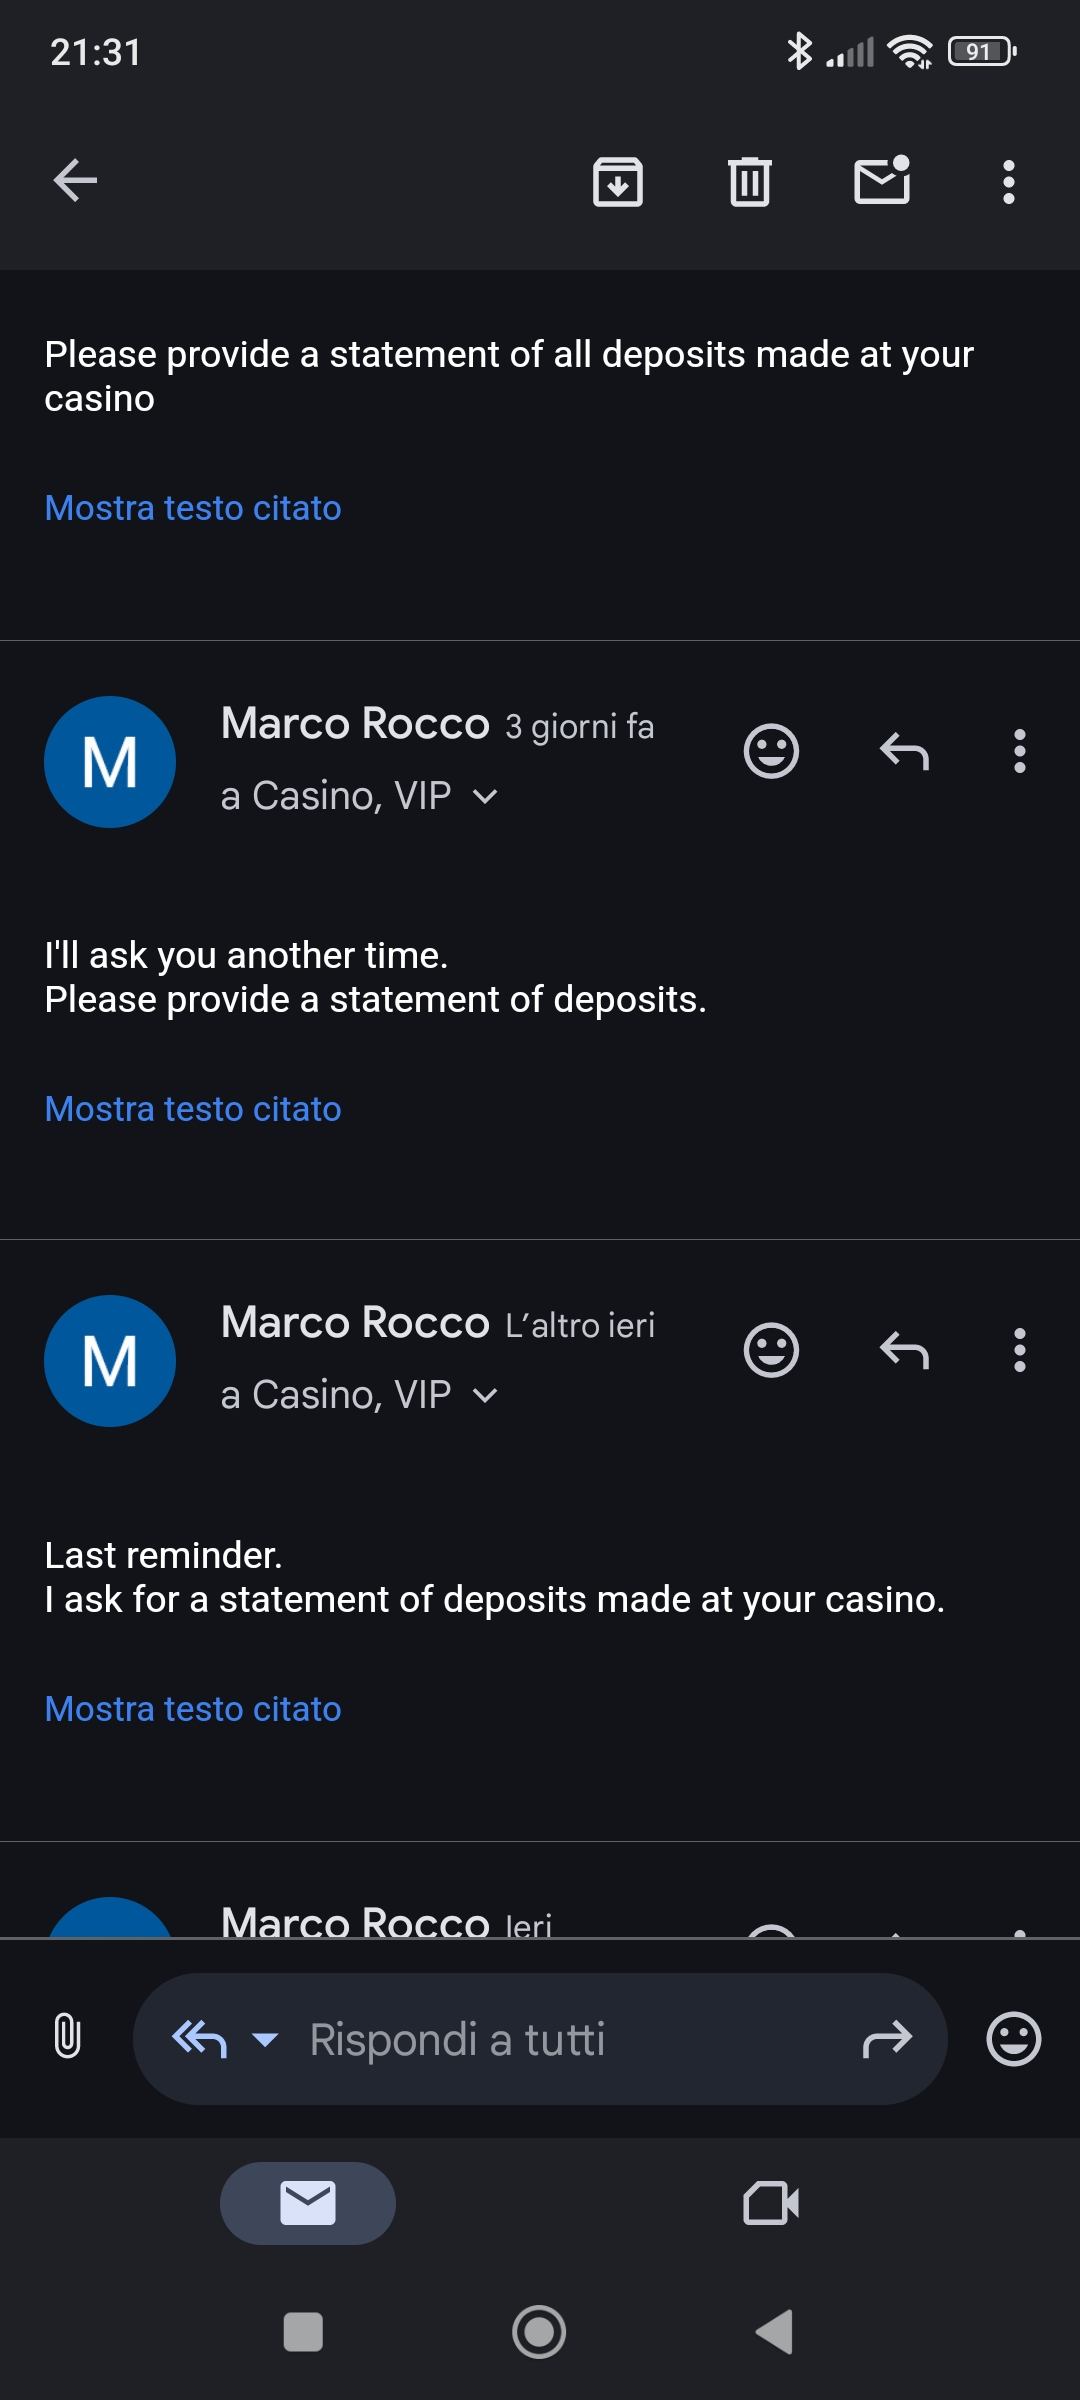
Task: Delete the conversation with trash icon
Action: click(750, 182)
